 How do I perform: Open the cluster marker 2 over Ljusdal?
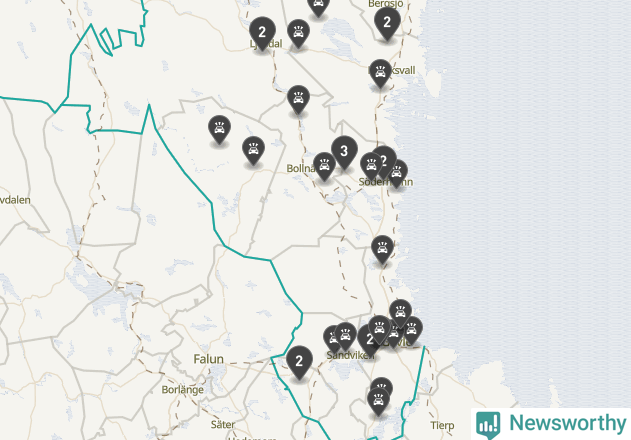[262, 33]
